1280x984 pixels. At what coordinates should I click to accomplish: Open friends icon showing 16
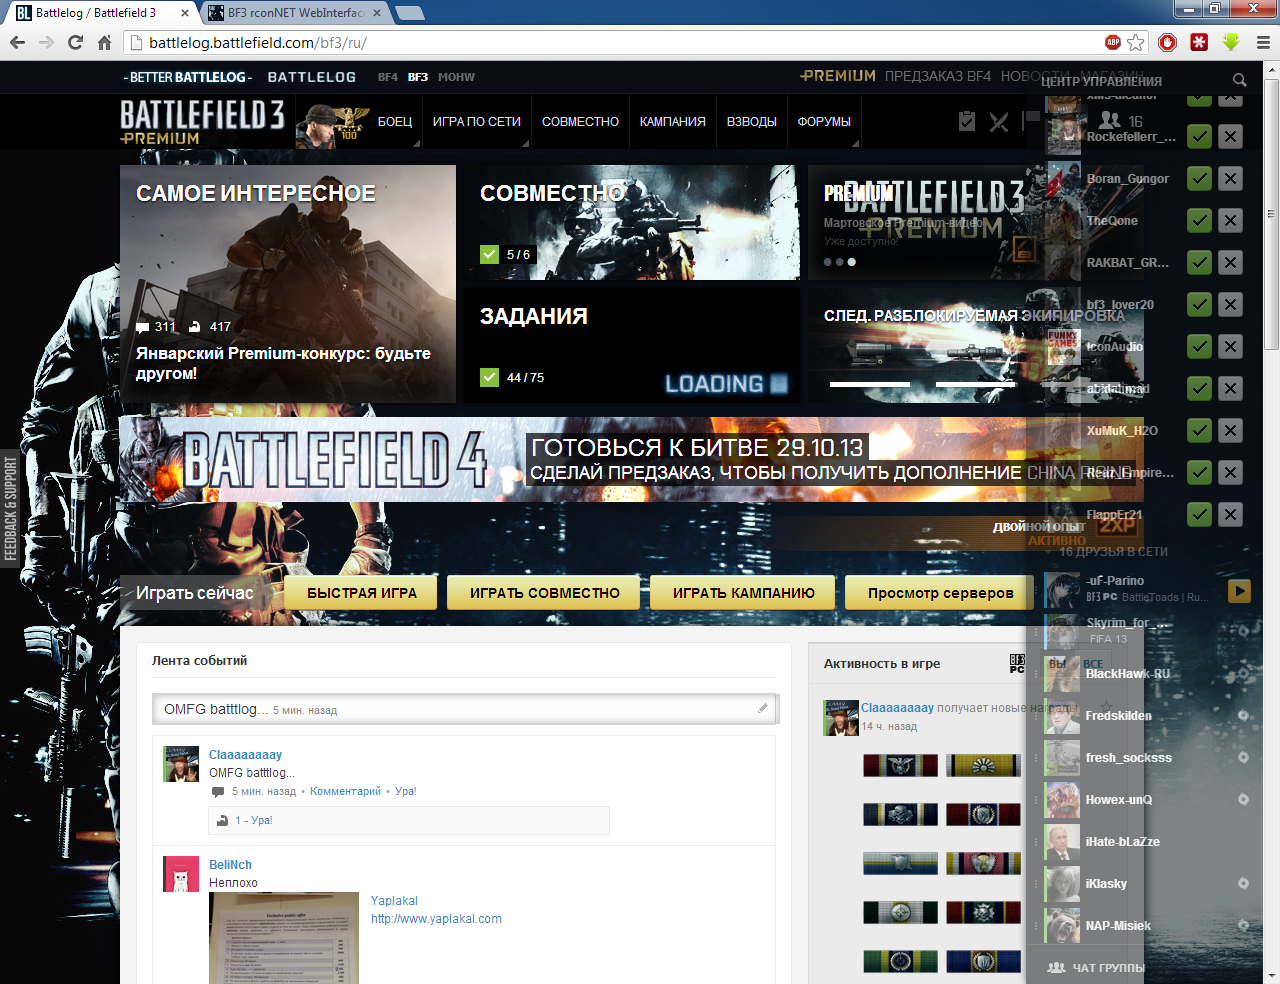pyautogui.click(x=1122, y=121)
